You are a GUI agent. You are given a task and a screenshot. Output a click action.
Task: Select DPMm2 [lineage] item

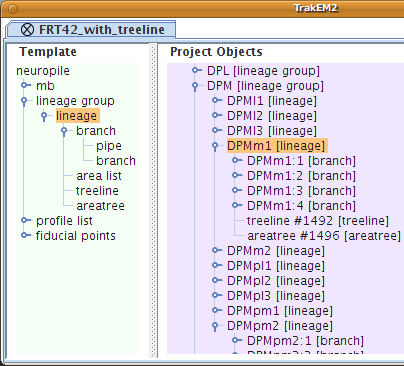pyautogui.click(x=276, y=251)
